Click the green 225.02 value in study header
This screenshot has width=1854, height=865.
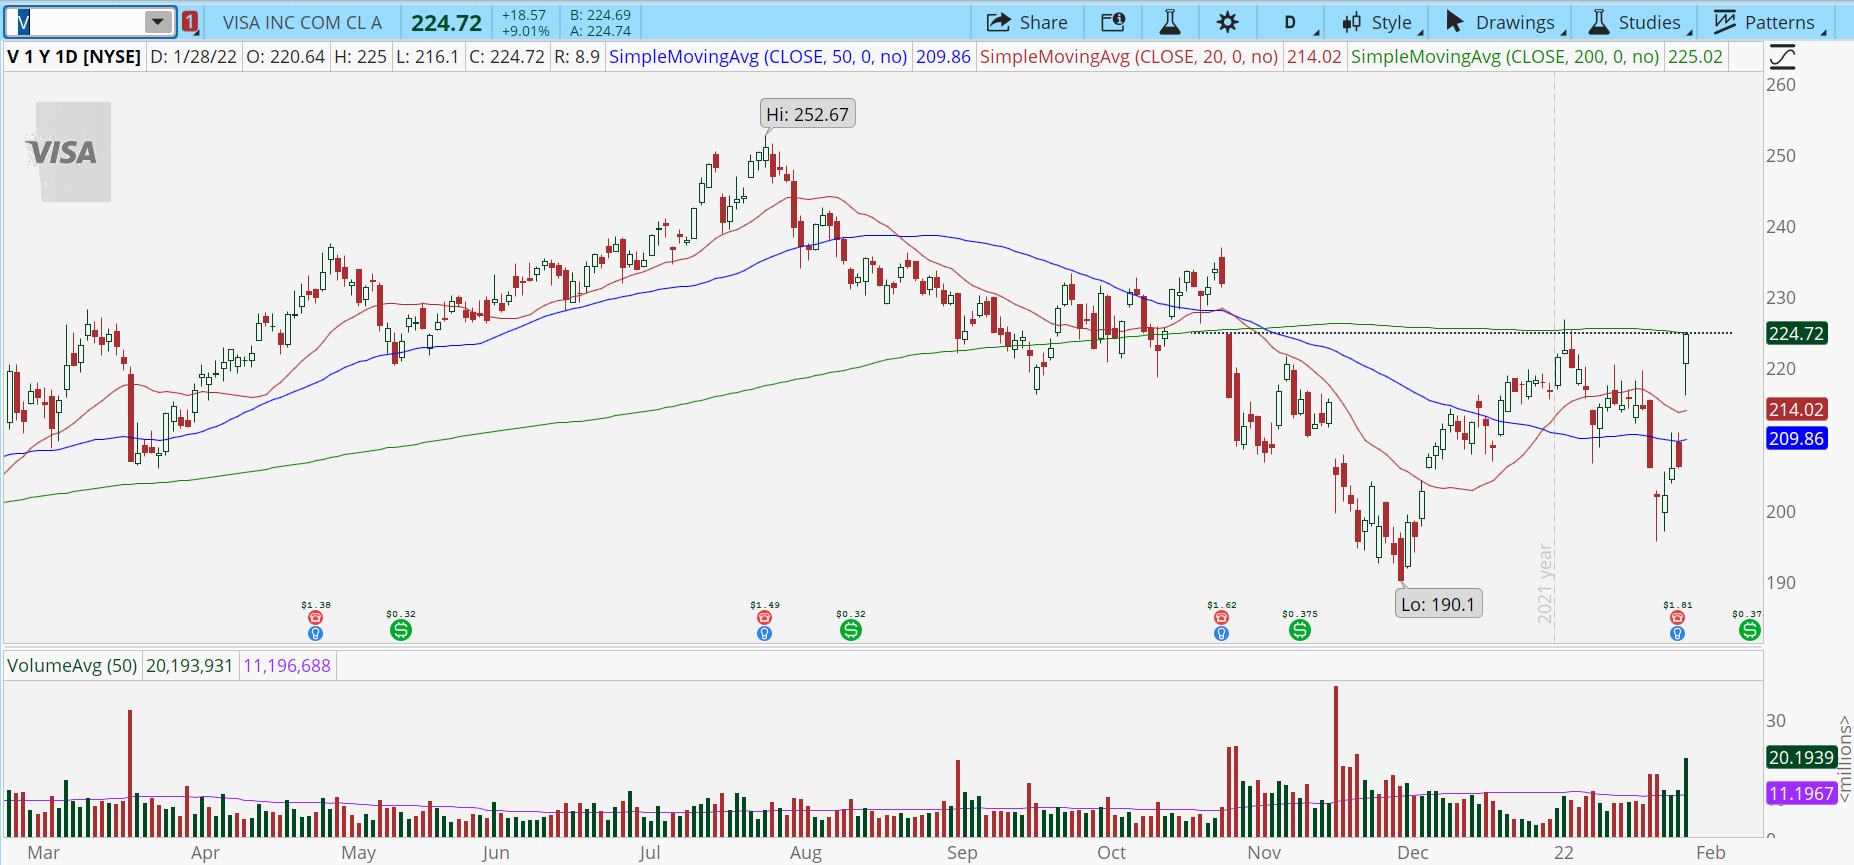point(1695,57)
